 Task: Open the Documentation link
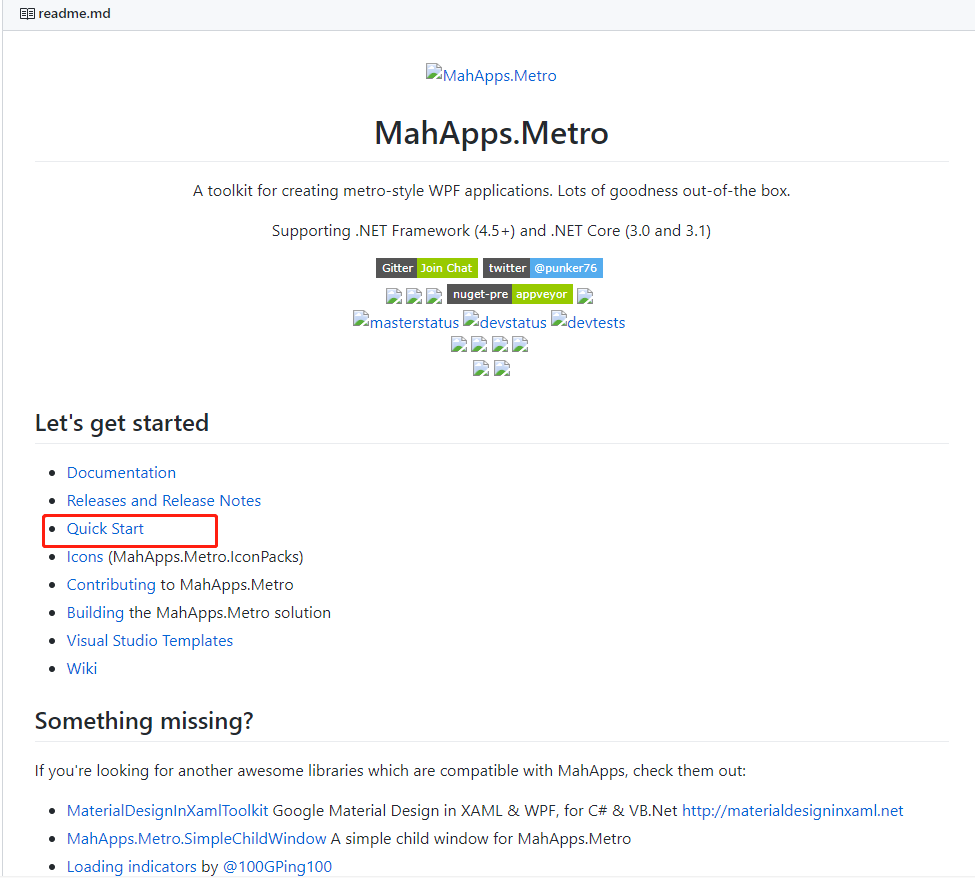(121, 473)
